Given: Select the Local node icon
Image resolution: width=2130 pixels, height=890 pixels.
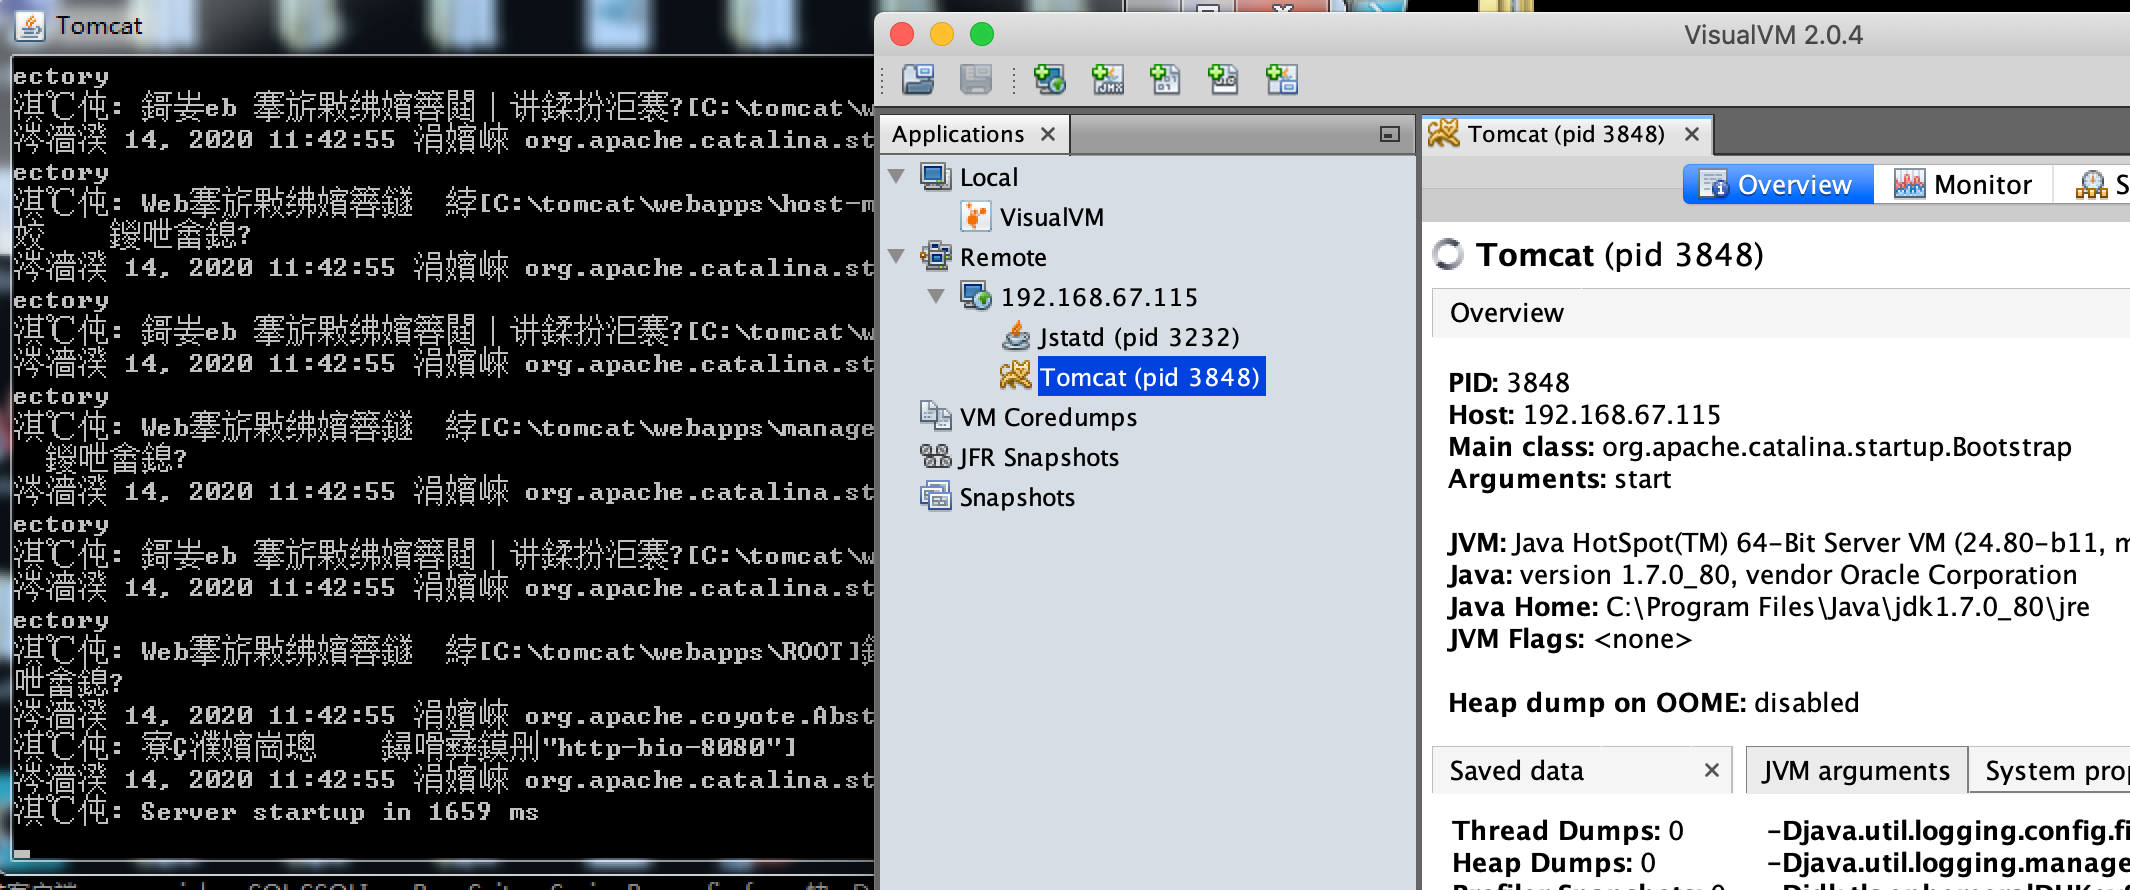Looking at the screenshot, I should pos(936,177).
